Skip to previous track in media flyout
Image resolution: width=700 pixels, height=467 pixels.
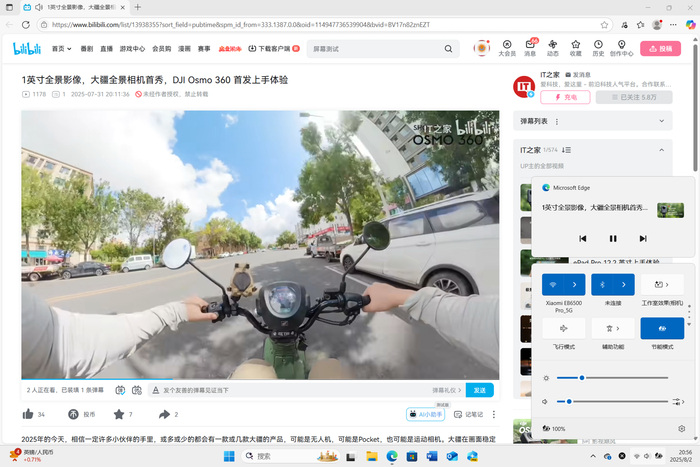[x=583, y=238]
